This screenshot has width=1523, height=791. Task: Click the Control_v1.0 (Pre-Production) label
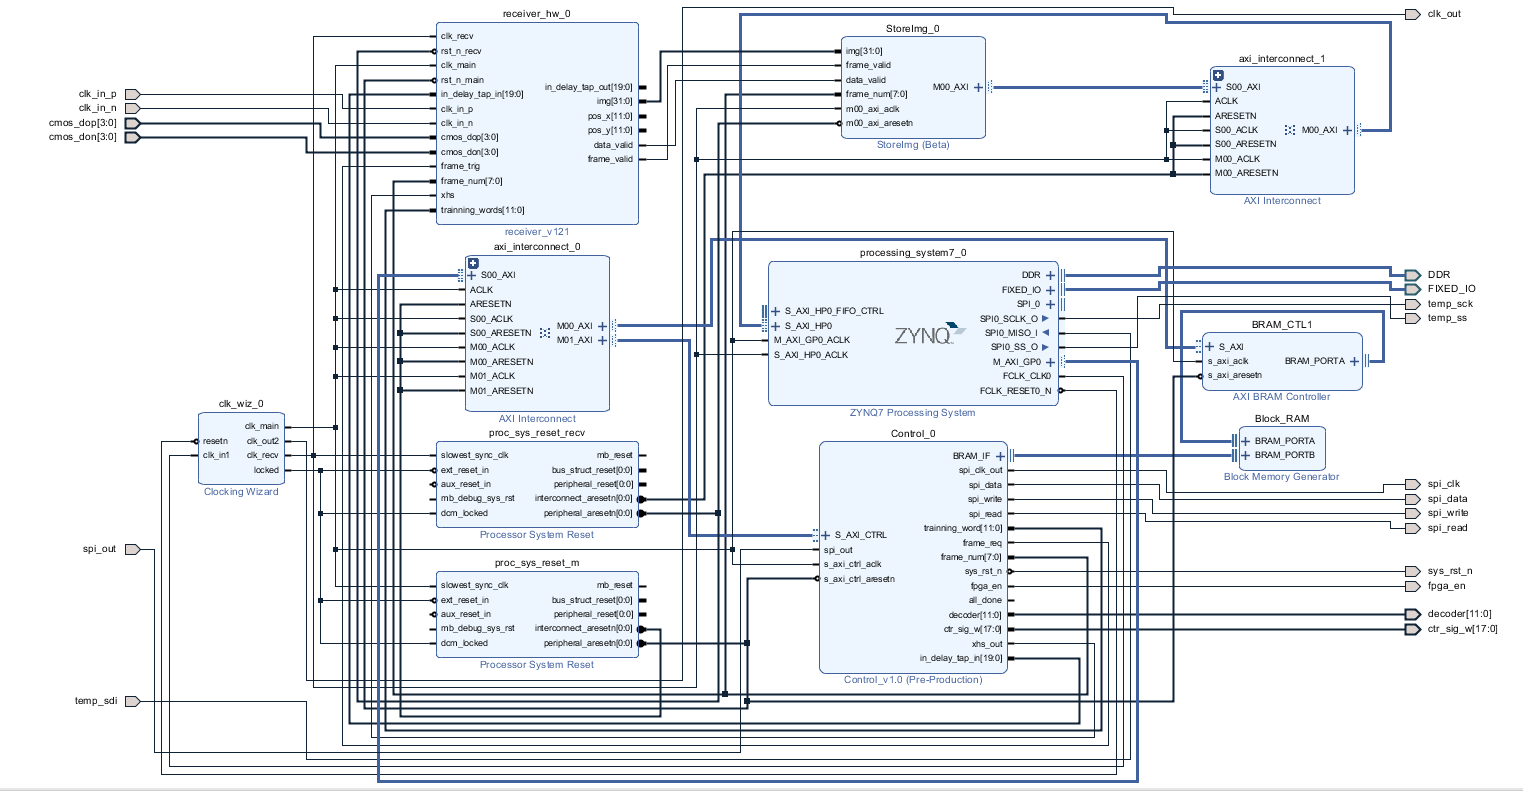[913, 680]
